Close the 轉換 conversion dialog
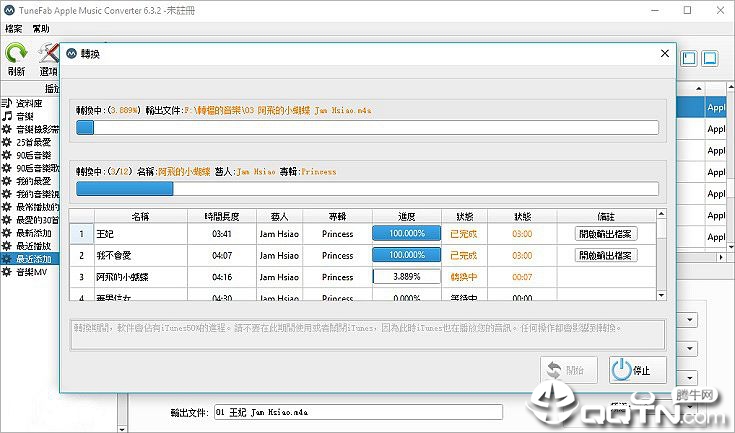Screen dimensions: 735x433 coord(665,53)
